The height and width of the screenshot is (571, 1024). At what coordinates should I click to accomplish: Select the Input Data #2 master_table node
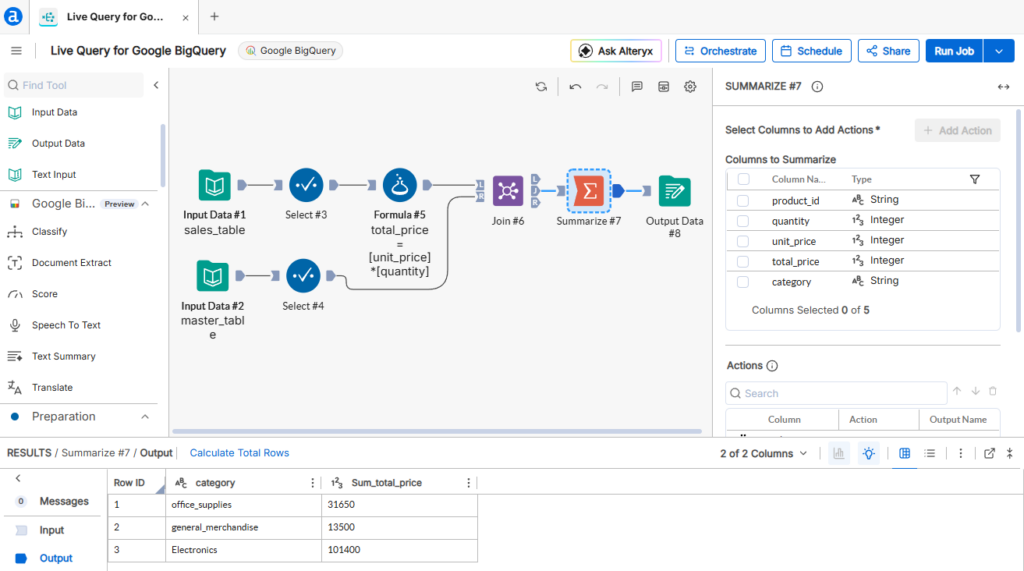[x=212, y=276]
